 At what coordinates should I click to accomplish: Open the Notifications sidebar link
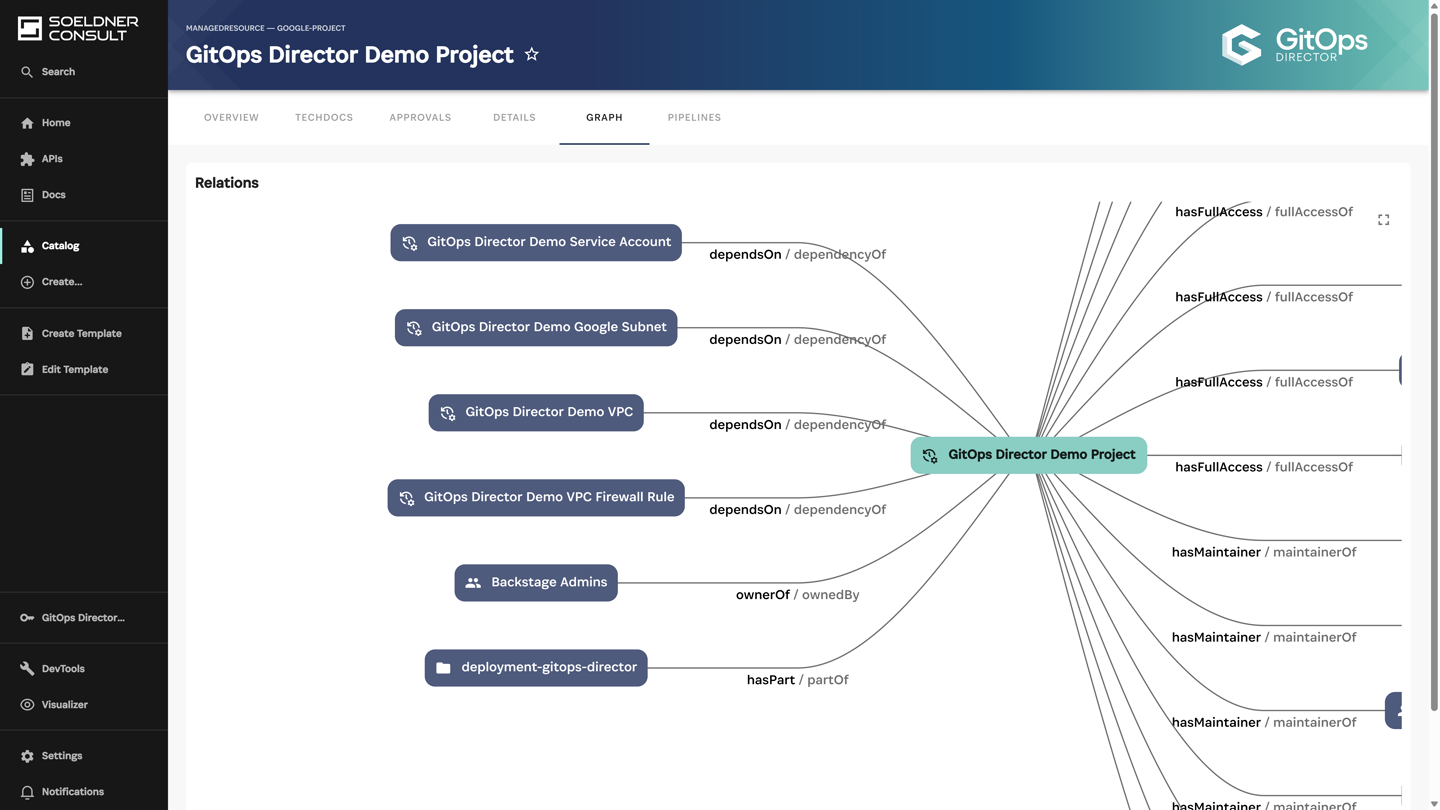click(84, 792)
